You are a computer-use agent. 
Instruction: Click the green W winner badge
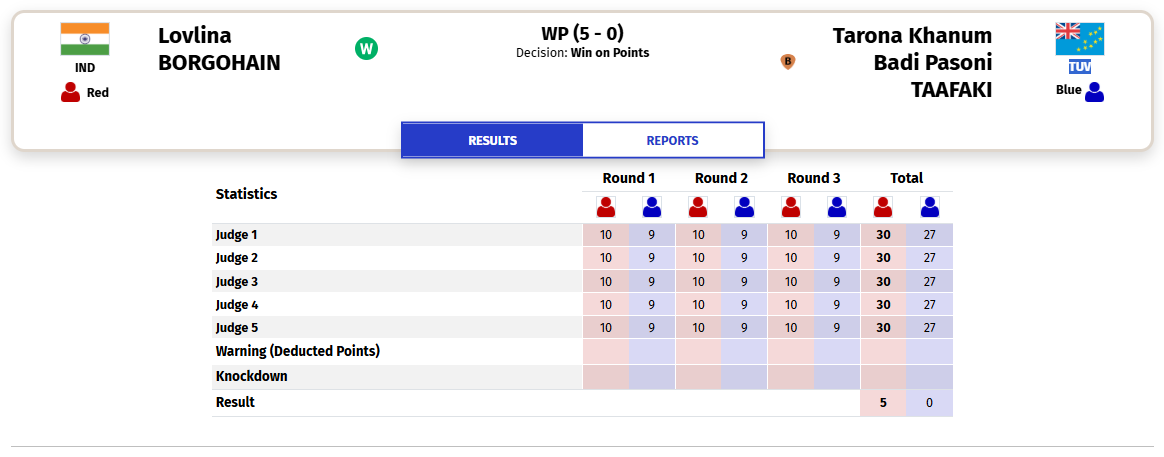tap(366, 49)
